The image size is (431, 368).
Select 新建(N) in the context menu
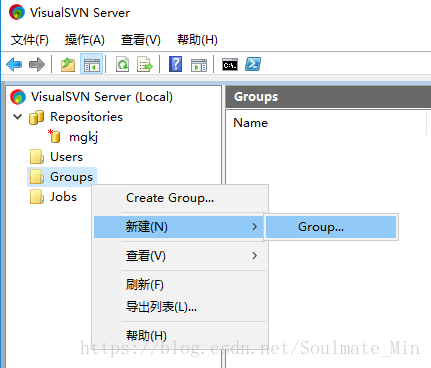(x=179, y=227)
